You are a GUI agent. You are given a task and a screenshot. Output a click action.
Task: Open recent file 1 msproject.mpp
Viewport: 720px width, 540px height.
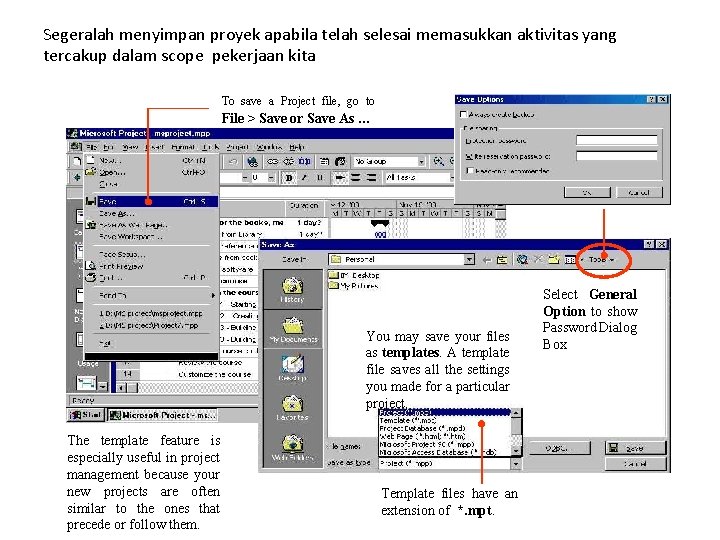[x=151, y=314]
